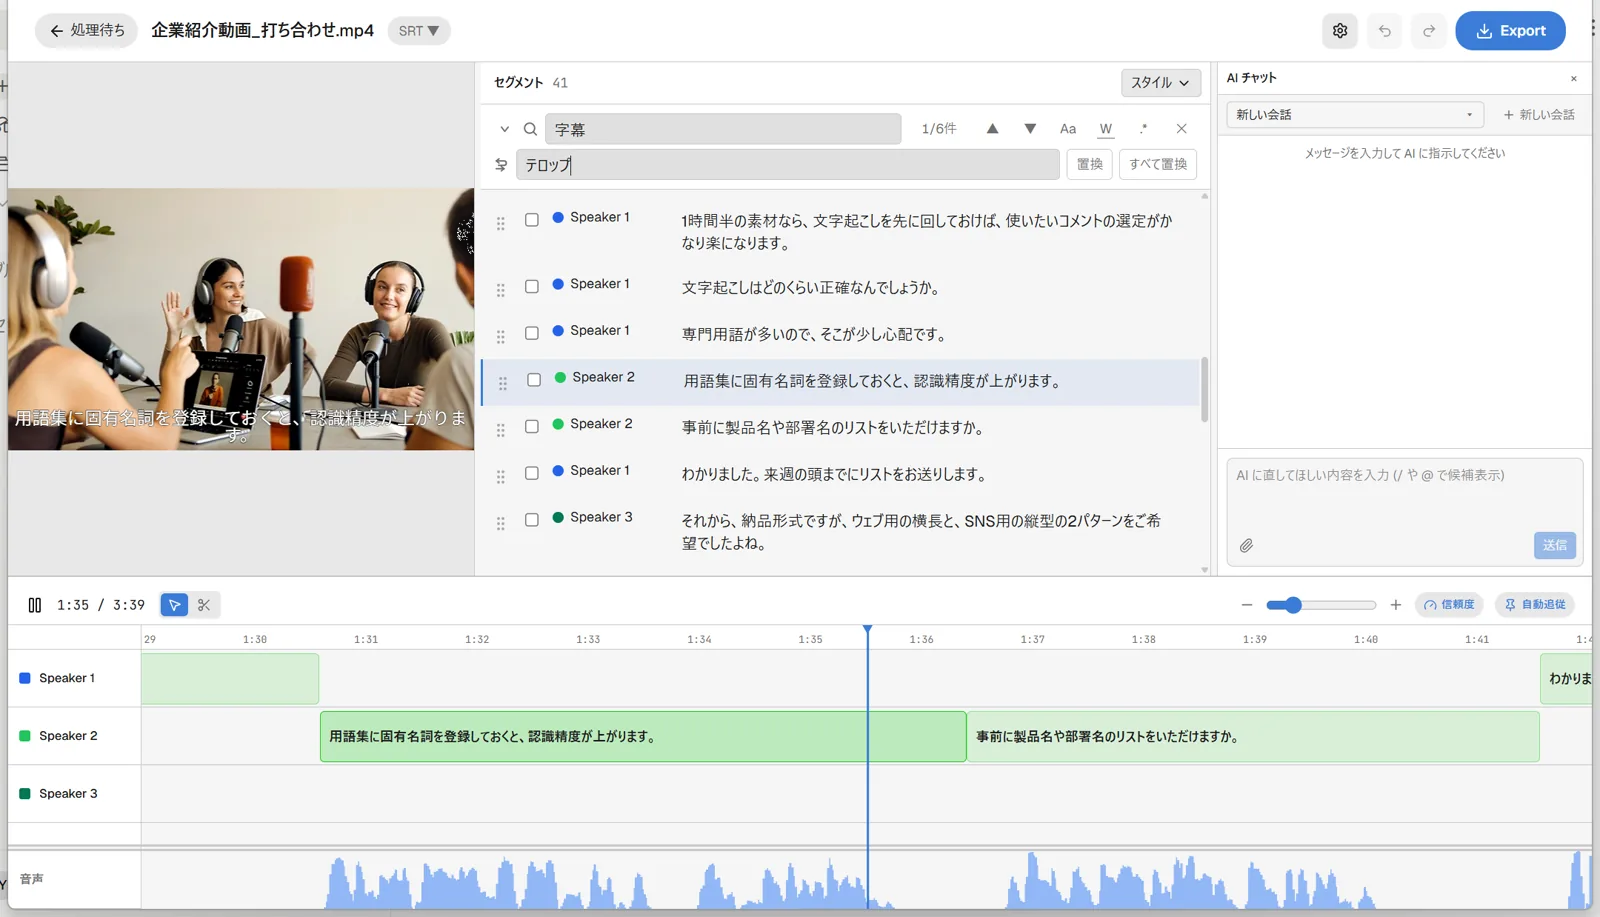The height and width of the screenshot is (917, 1600).
Task: Open the settings gear in top bar
Action: (x=1340, y=31)
